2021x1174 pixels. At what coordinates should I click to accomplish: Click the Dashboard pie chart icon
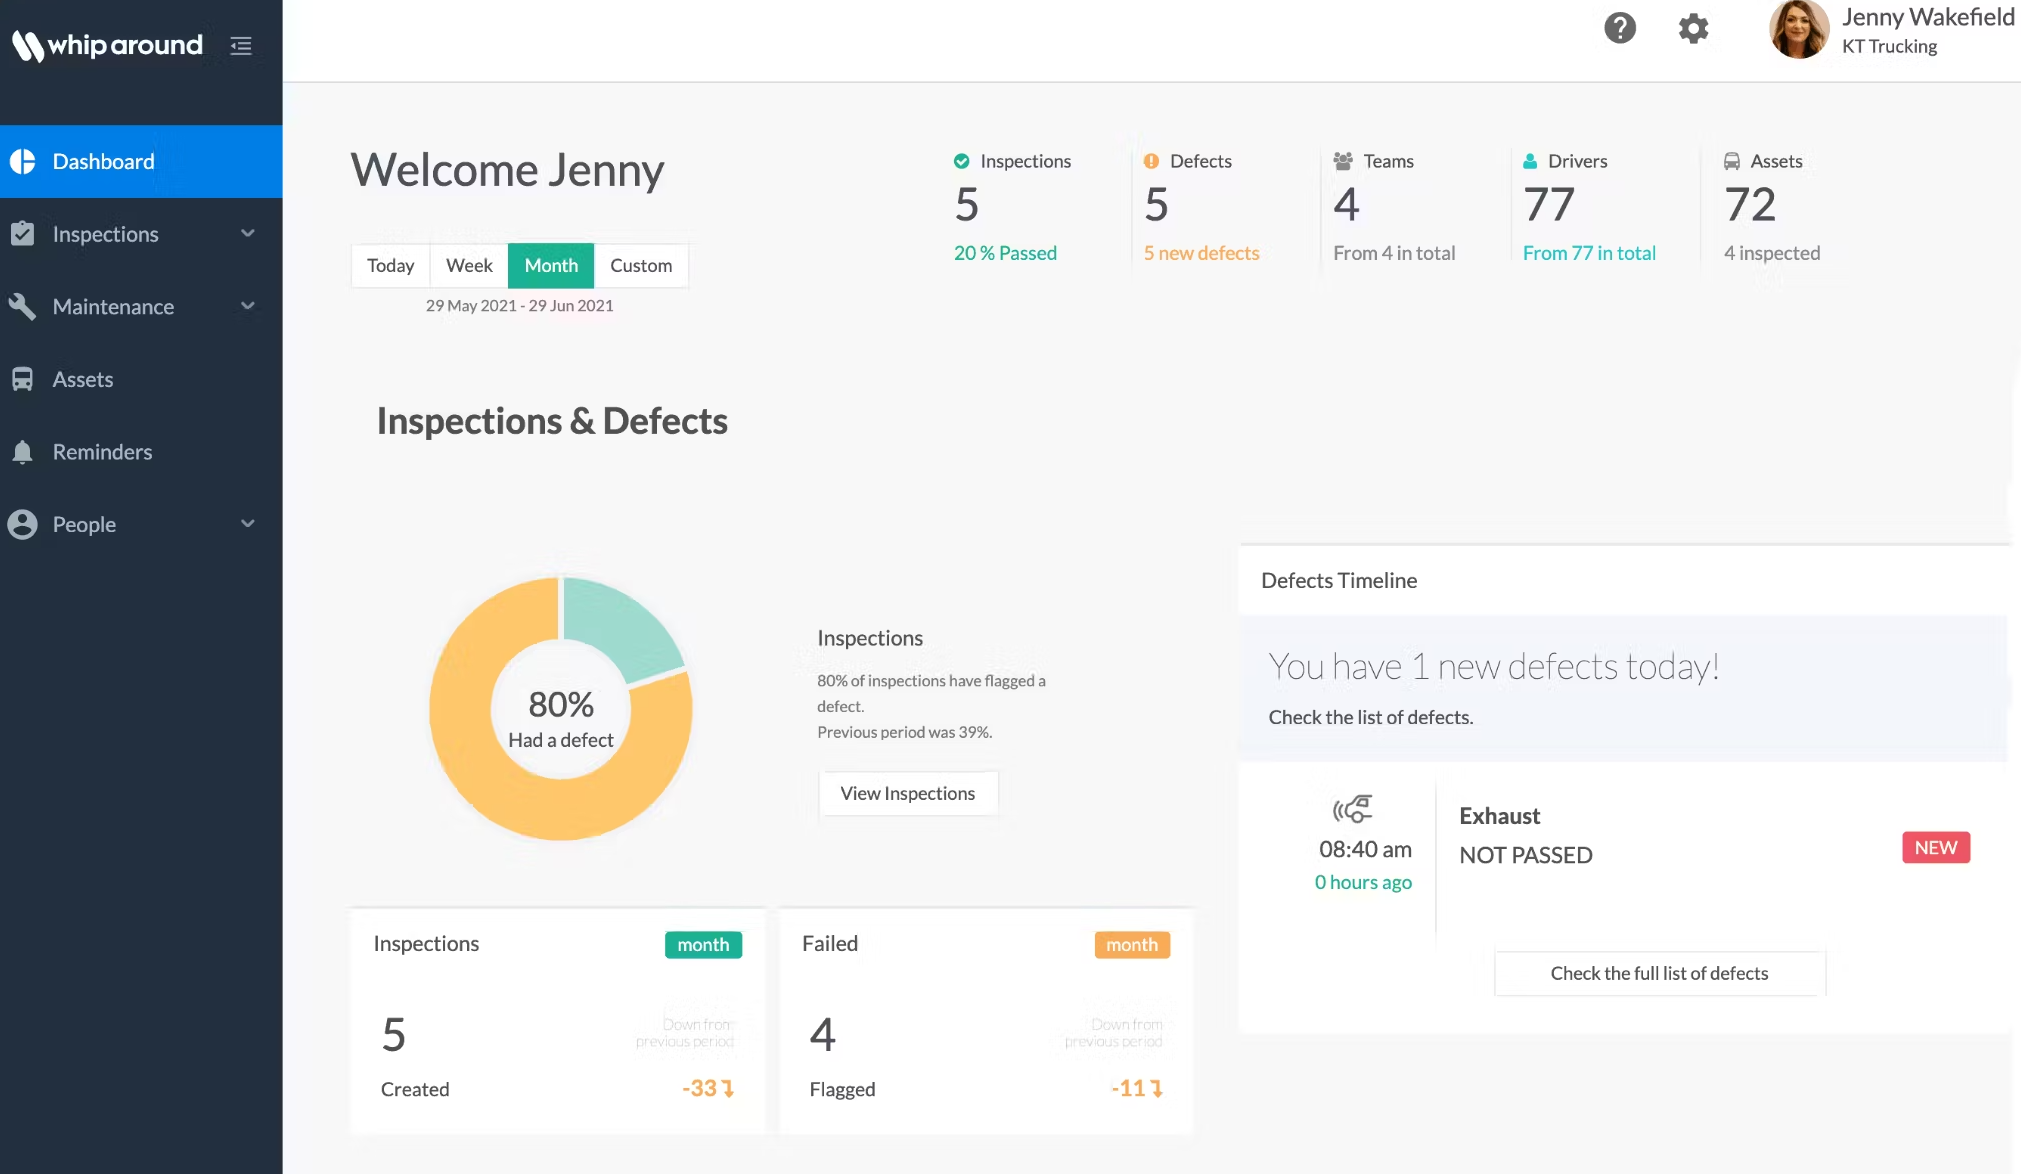23,161
